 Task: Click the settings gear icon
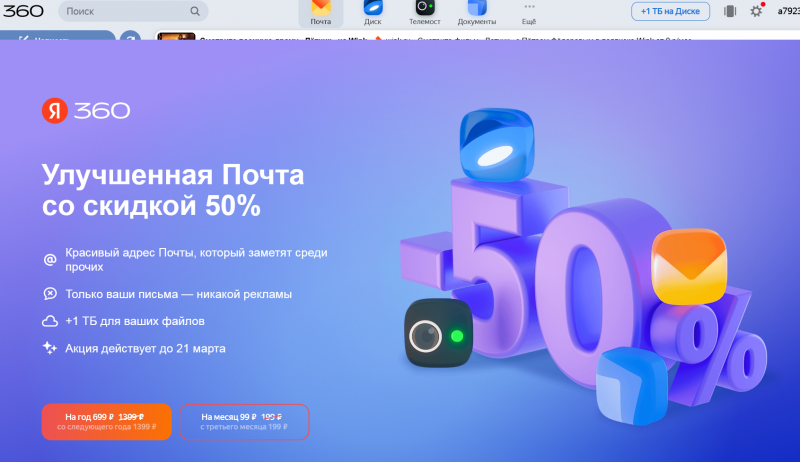pos(756,11)
